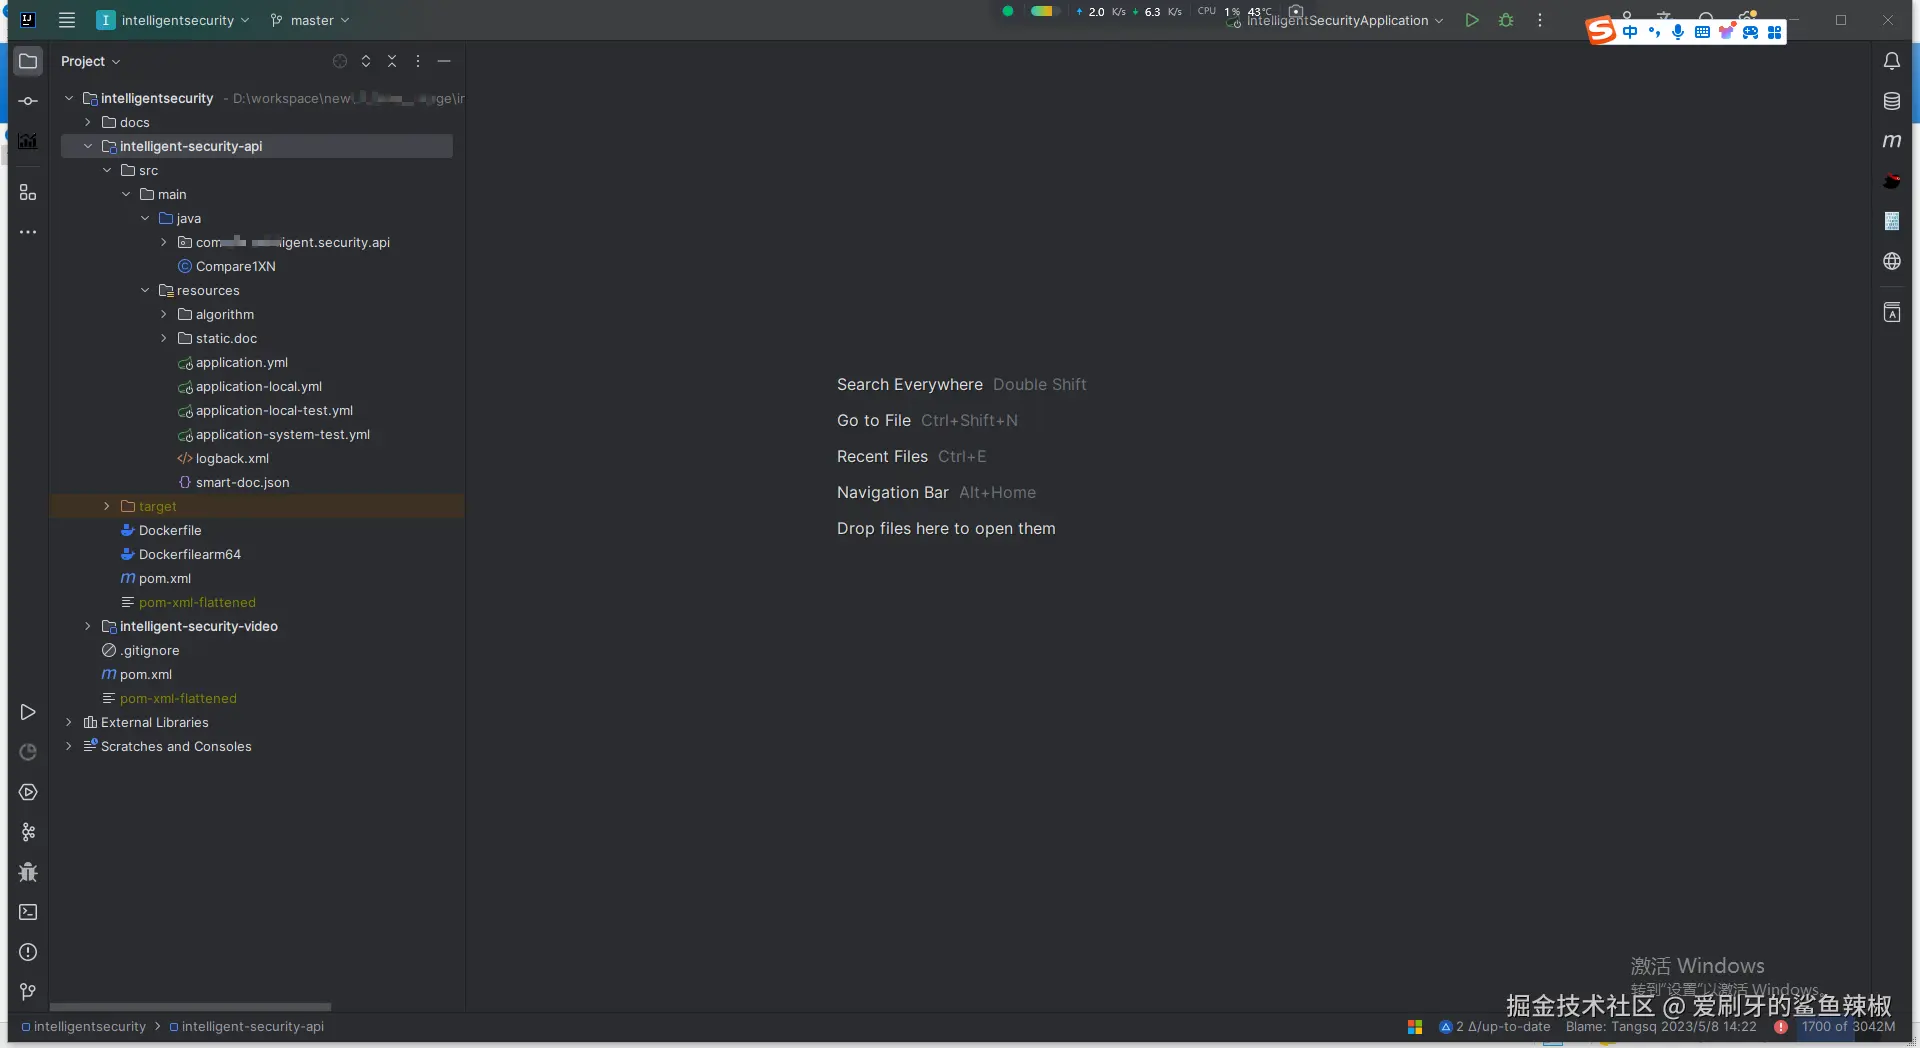Image resolution: width=1920 pixels, height=1048 pixels.
Task: Open the Problems tool window
Action: coord(28,952)
